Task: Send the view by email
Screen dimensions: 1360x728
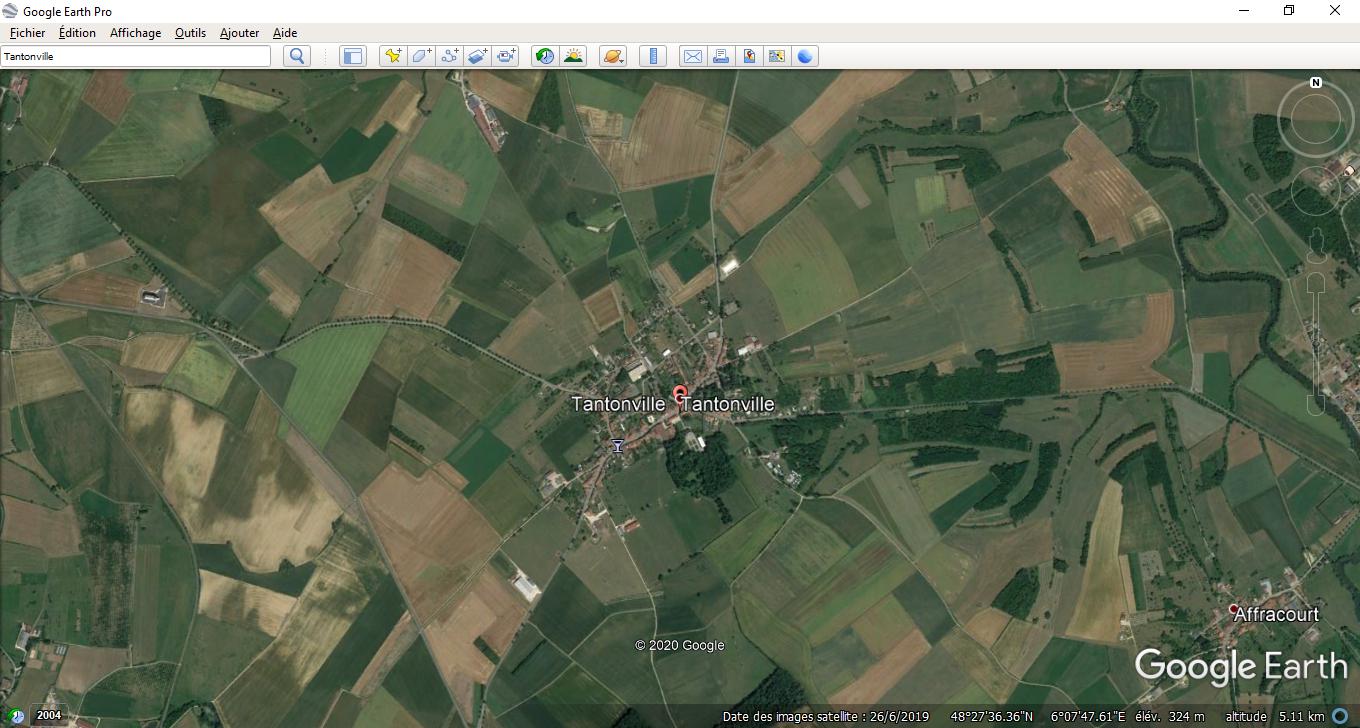Action: [692, 56]
